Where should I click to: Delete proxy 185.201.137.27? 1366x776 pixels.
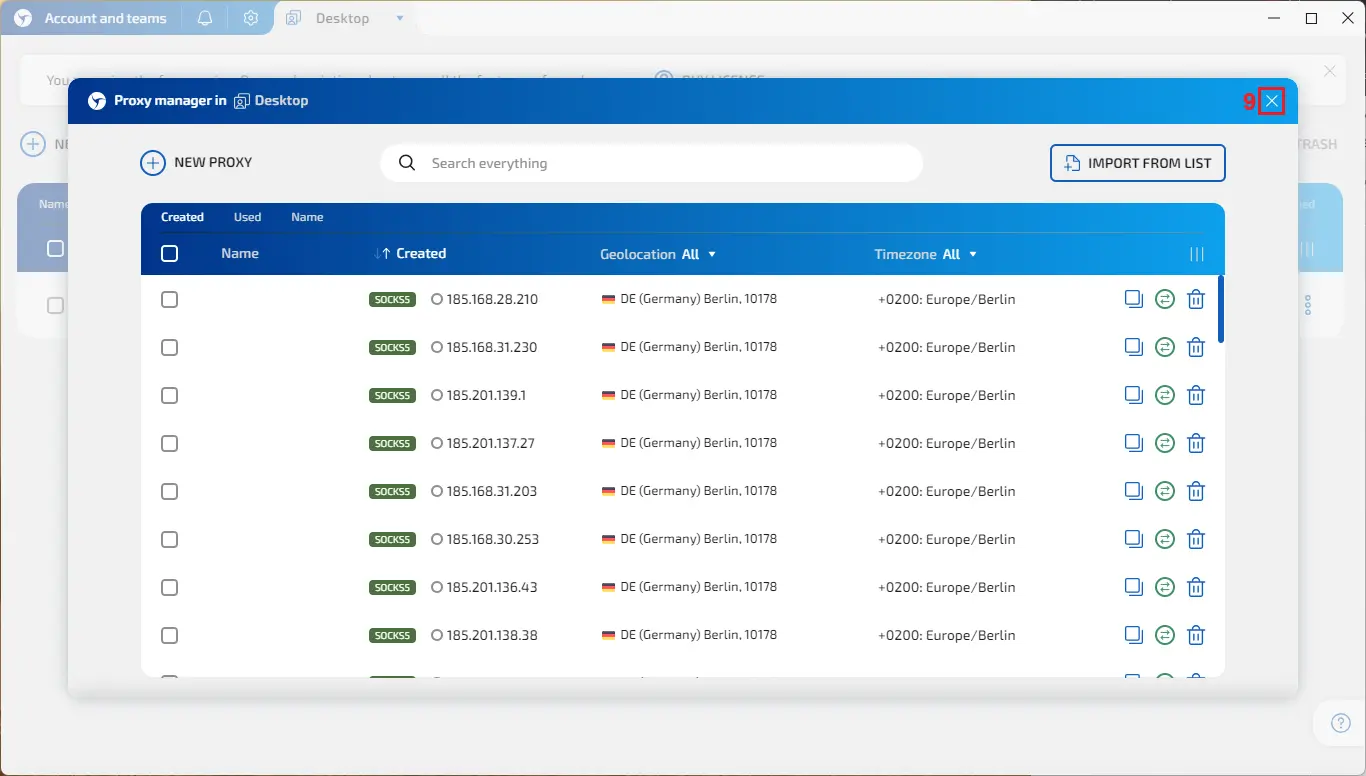(x=1196, y=443)
